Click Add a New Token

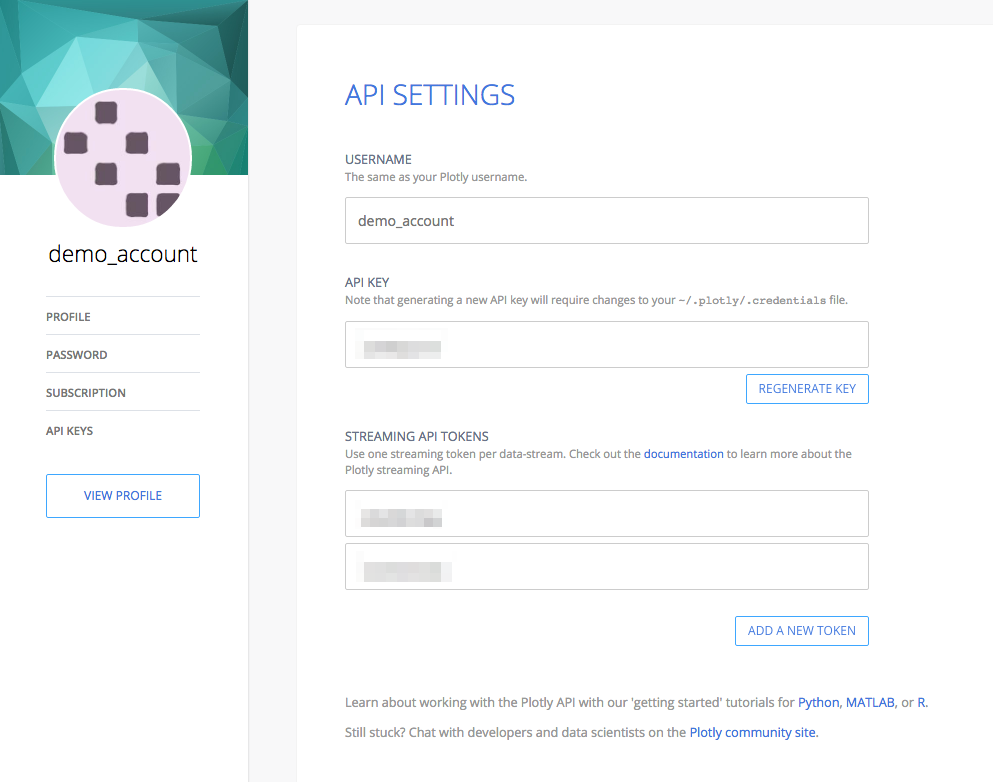click(801, 631)
